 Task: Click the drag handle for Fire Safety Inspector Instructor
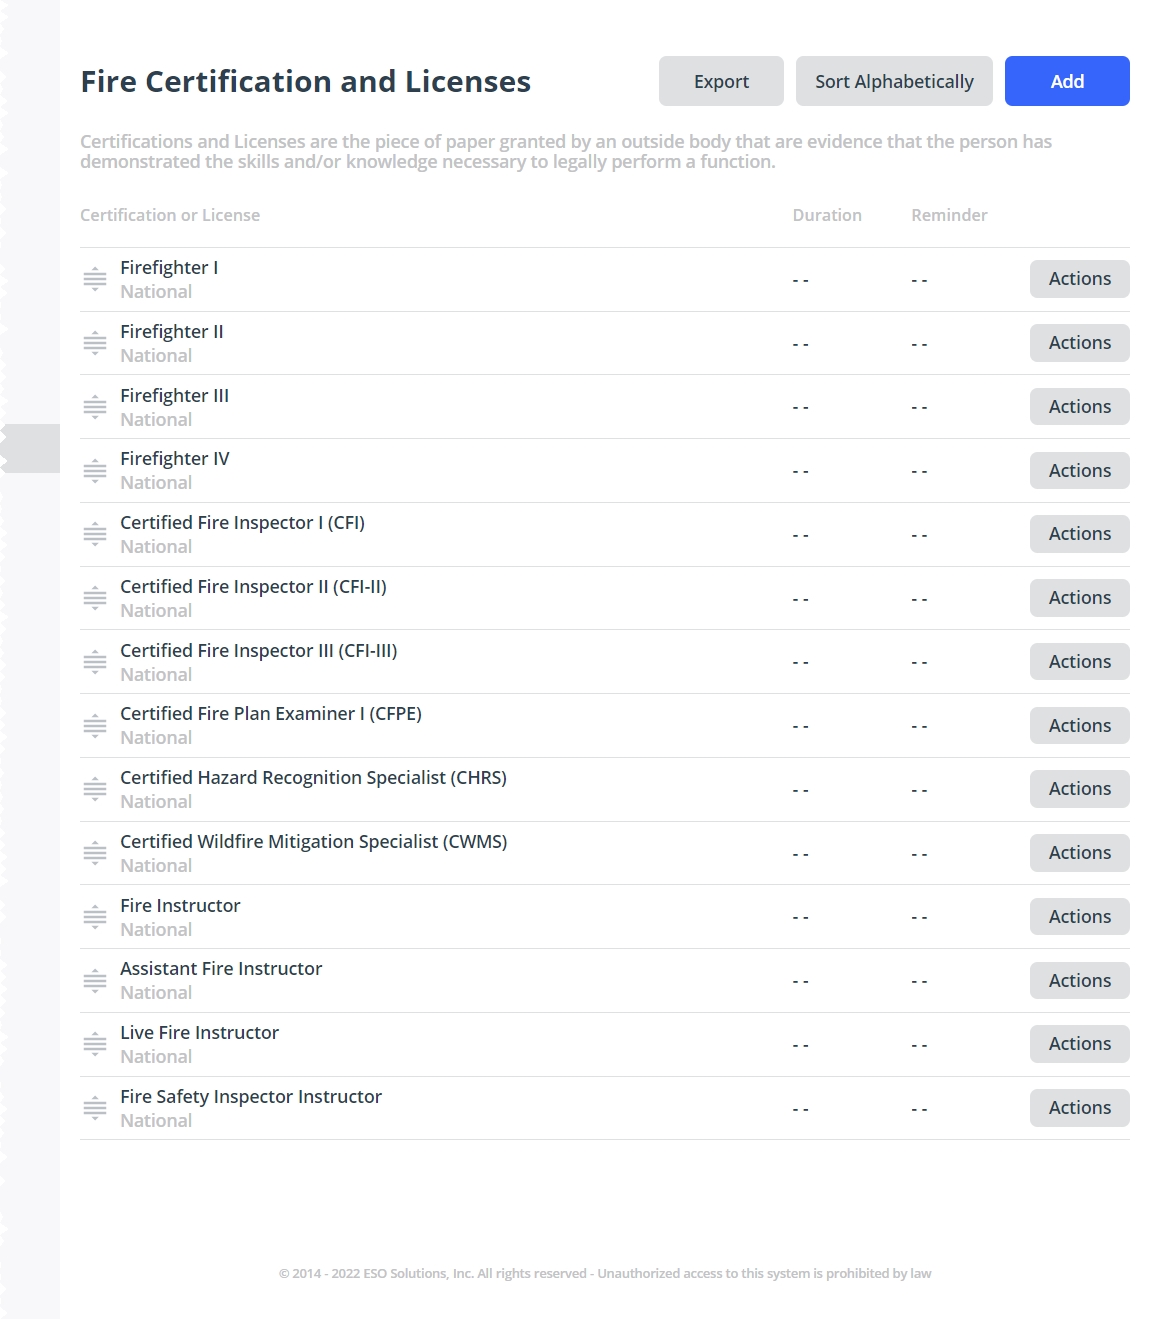pos(95,1107)
